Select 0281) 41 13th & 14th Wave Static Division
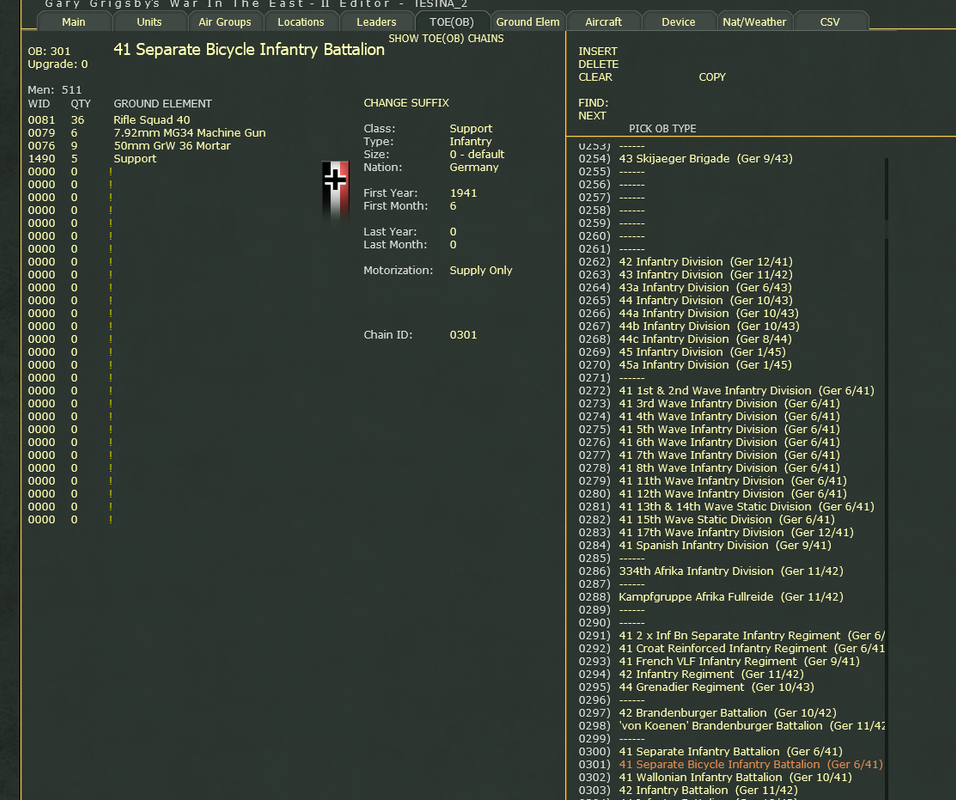This screenshot has width=956, height=800. pyautogui.click(x=726, y=506)
